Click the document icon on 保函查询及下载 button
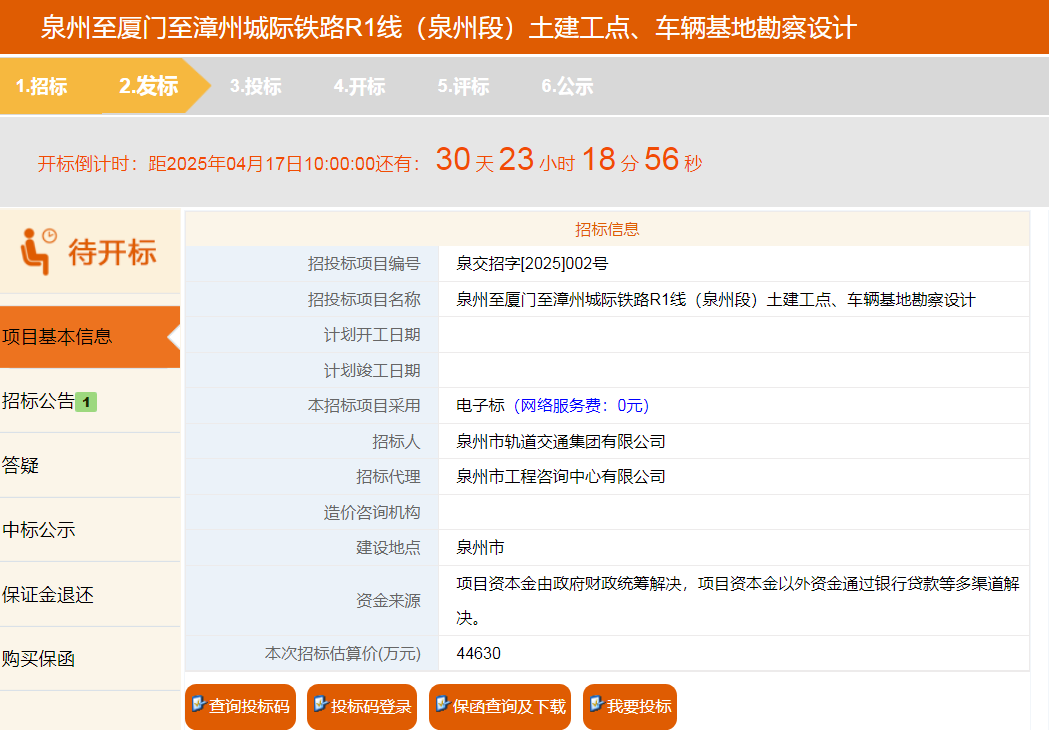The height and width of the screenshot is (730, 1049). click(x=442, y=704)
